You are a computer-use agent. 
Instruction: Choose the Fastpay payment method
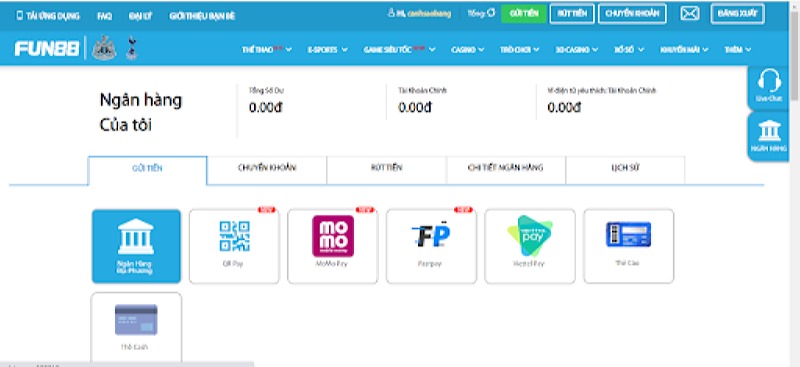tap(431, 246)
